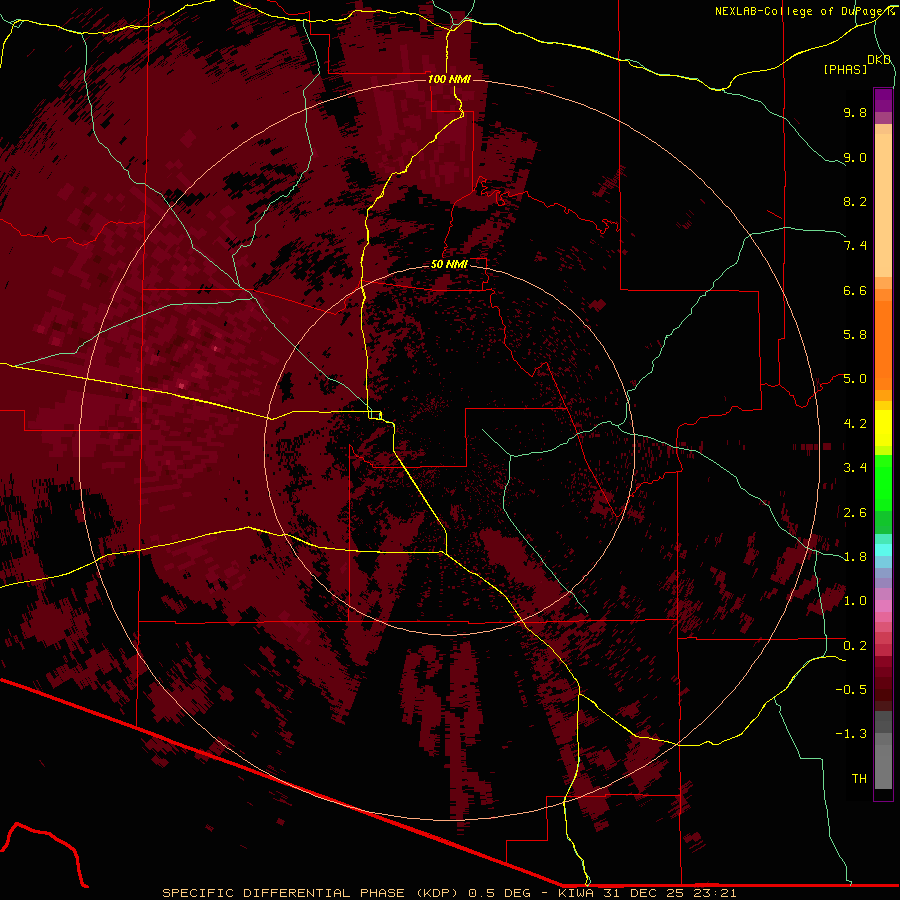Image resolution: width=900 pixels, height=900 pixels.
Task: Click the 8.2 value on the color scale
Action: 855,201
